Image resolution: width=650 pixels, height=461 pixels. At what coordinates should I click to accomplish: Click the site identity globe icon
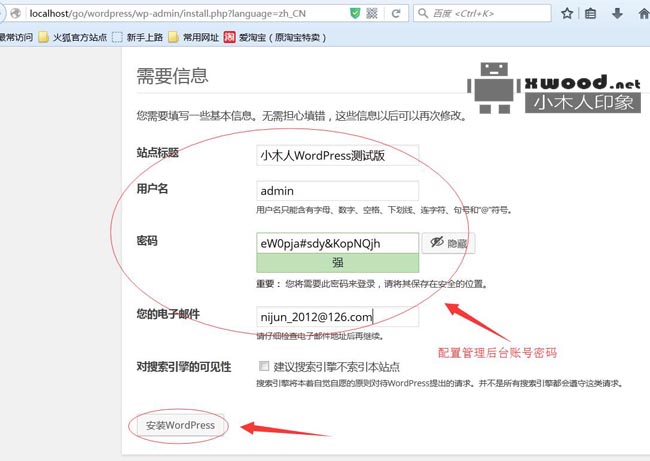pyautogui.click(x=15, y=13)
